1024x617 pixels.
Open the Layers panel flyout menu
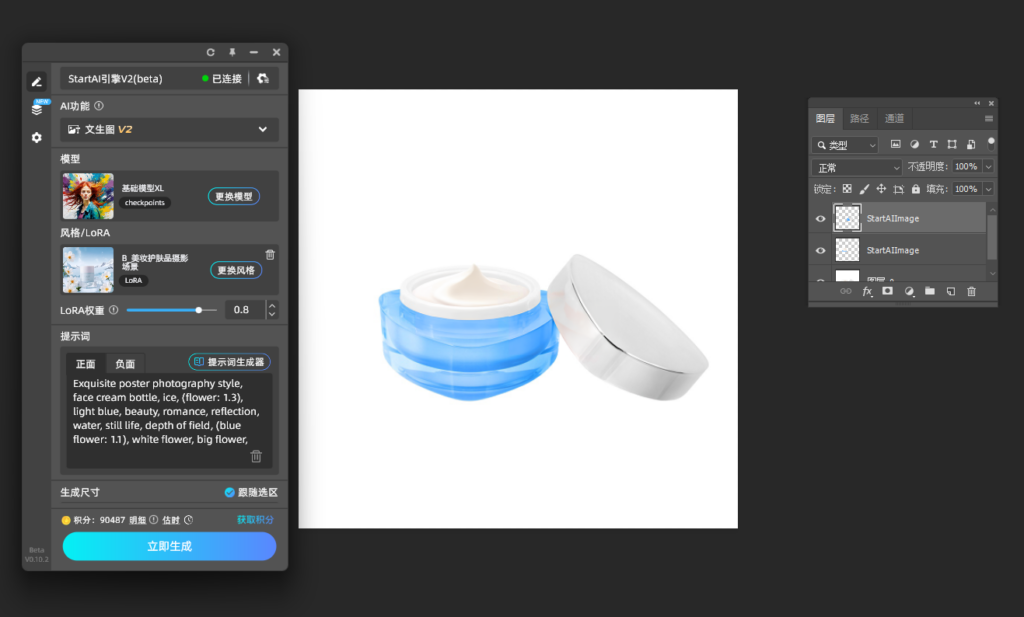pos(989,119)
